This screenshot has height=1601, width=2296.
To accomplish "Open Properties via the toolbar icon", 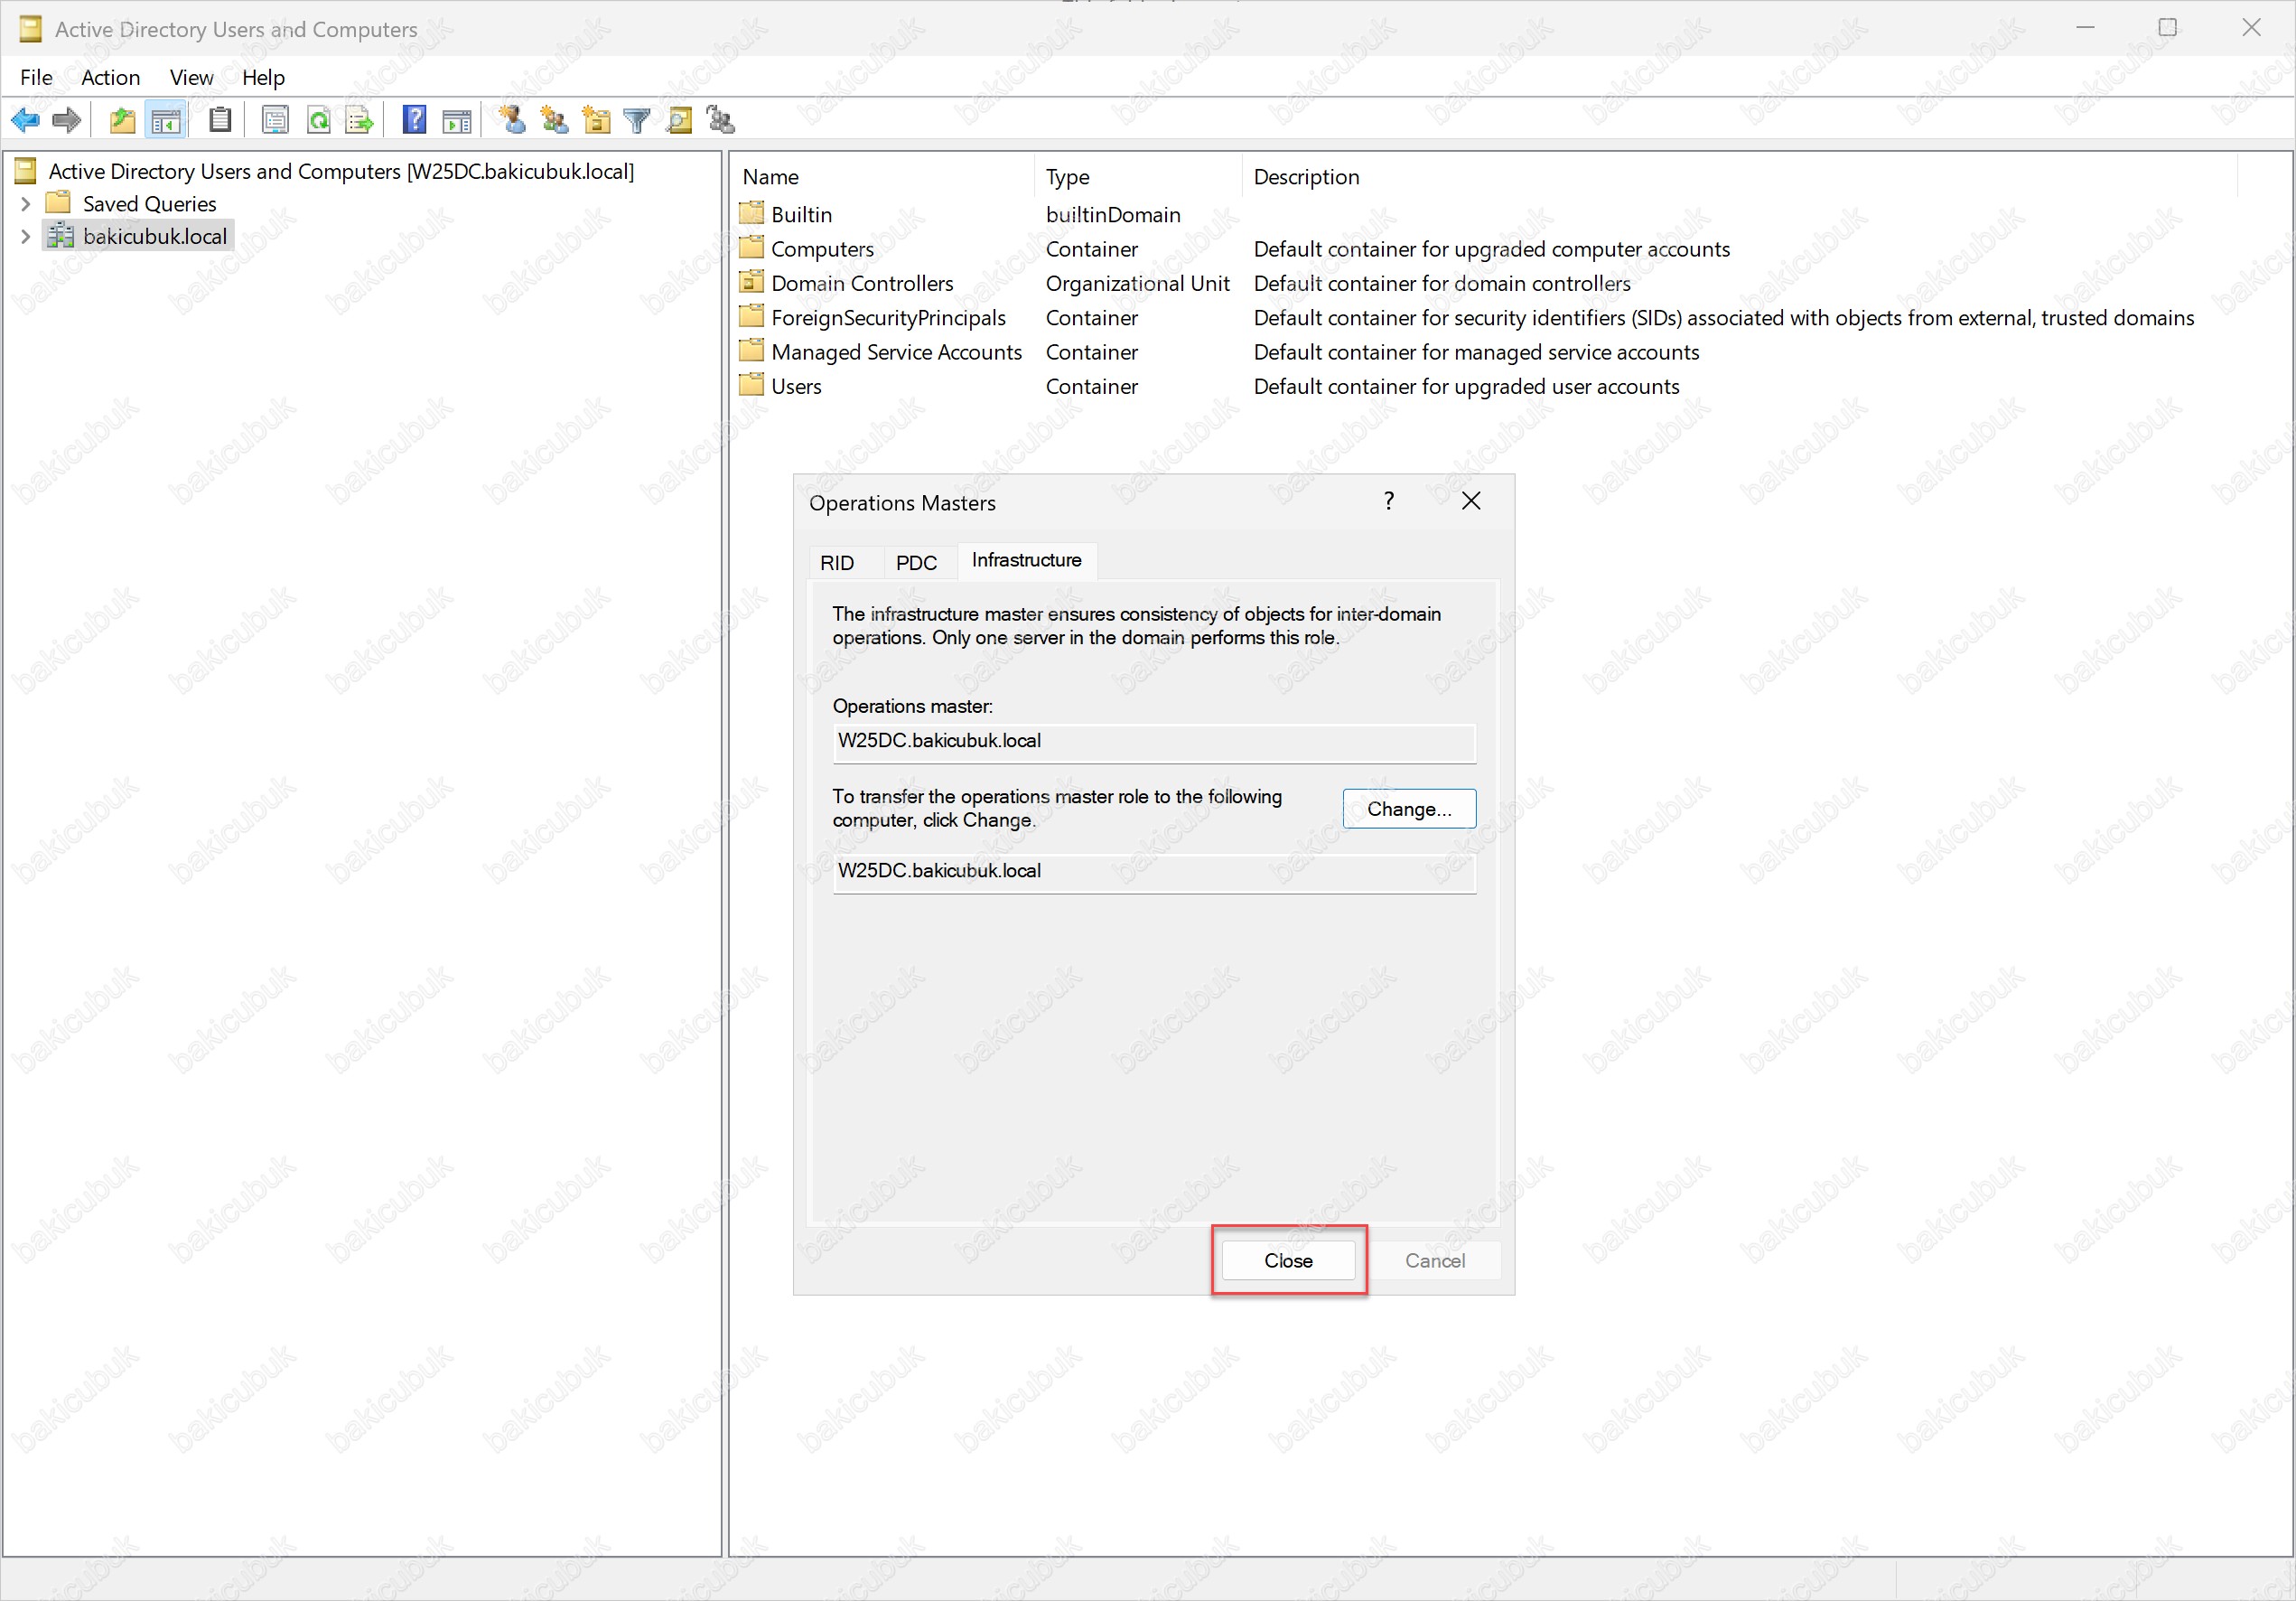I will click(x=275, y=121).
